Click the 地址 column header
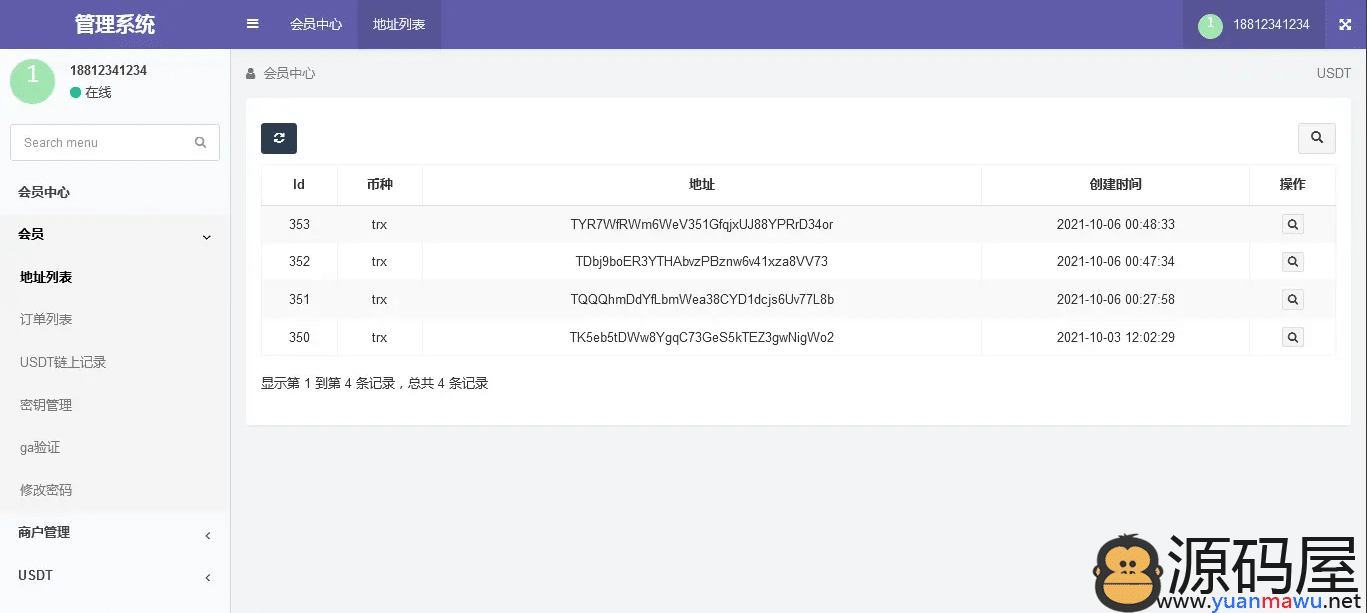The image size is (1367, 613). (x=702, y=185)
